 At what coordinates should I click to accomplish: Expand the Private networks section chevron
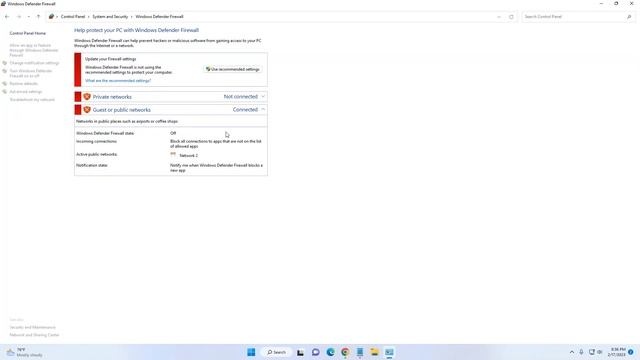click(x=263, y=97)
